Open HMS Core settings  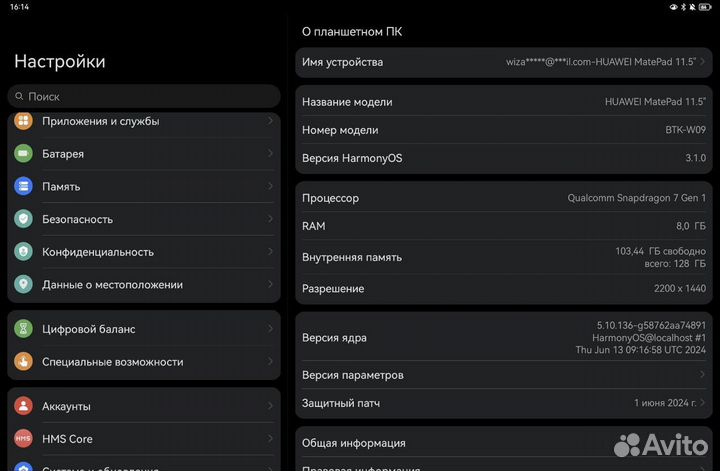[x=144, y=439]
